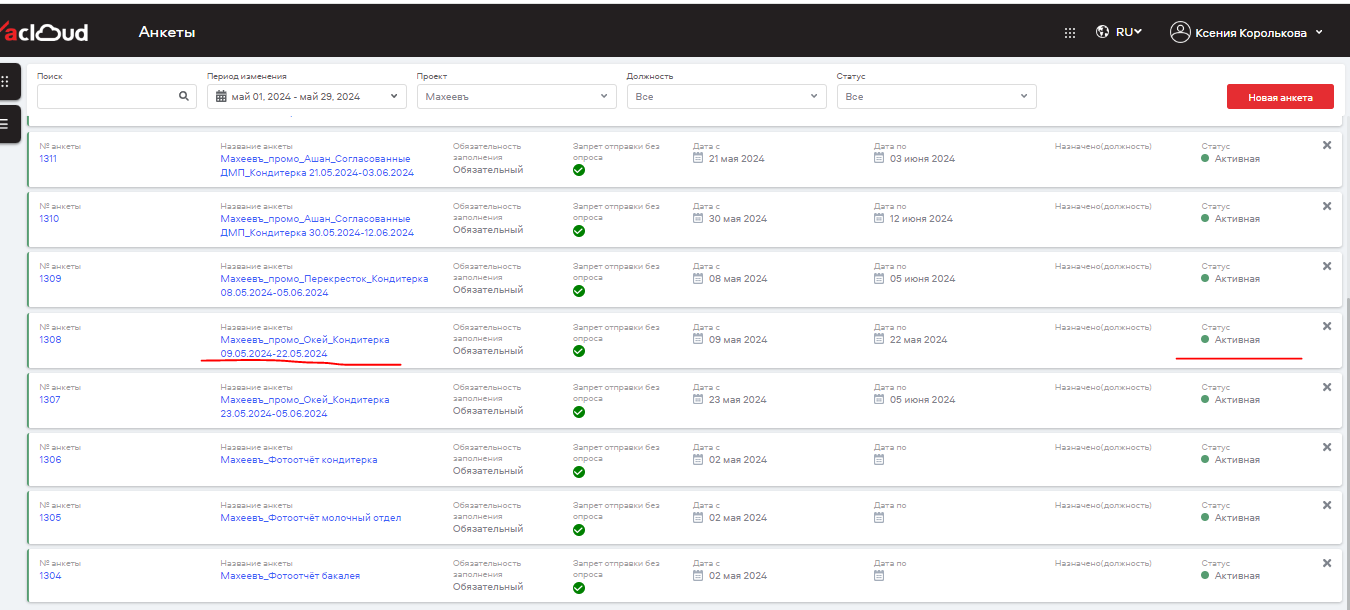Open Ашан_Согласованные ДМП_Кондитерка 30.05.2024-12.06.2024 link
Screen dimensions: 1350x610
click(317, 225)
